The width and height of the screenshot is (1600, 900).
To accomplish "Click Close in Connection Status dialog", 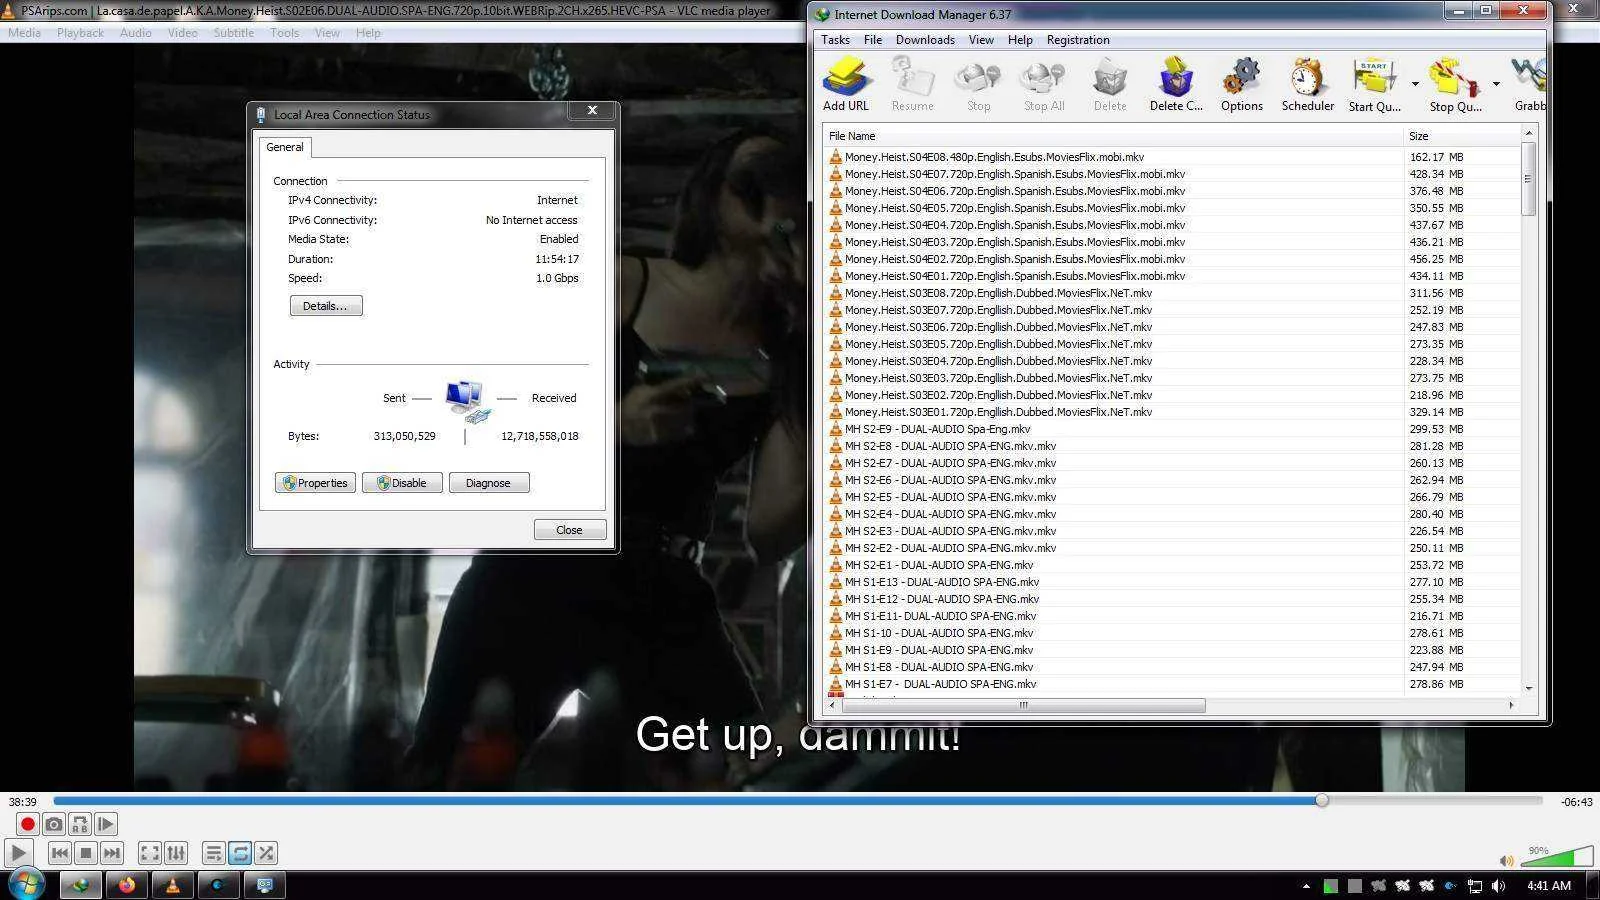I will point(569,530).
